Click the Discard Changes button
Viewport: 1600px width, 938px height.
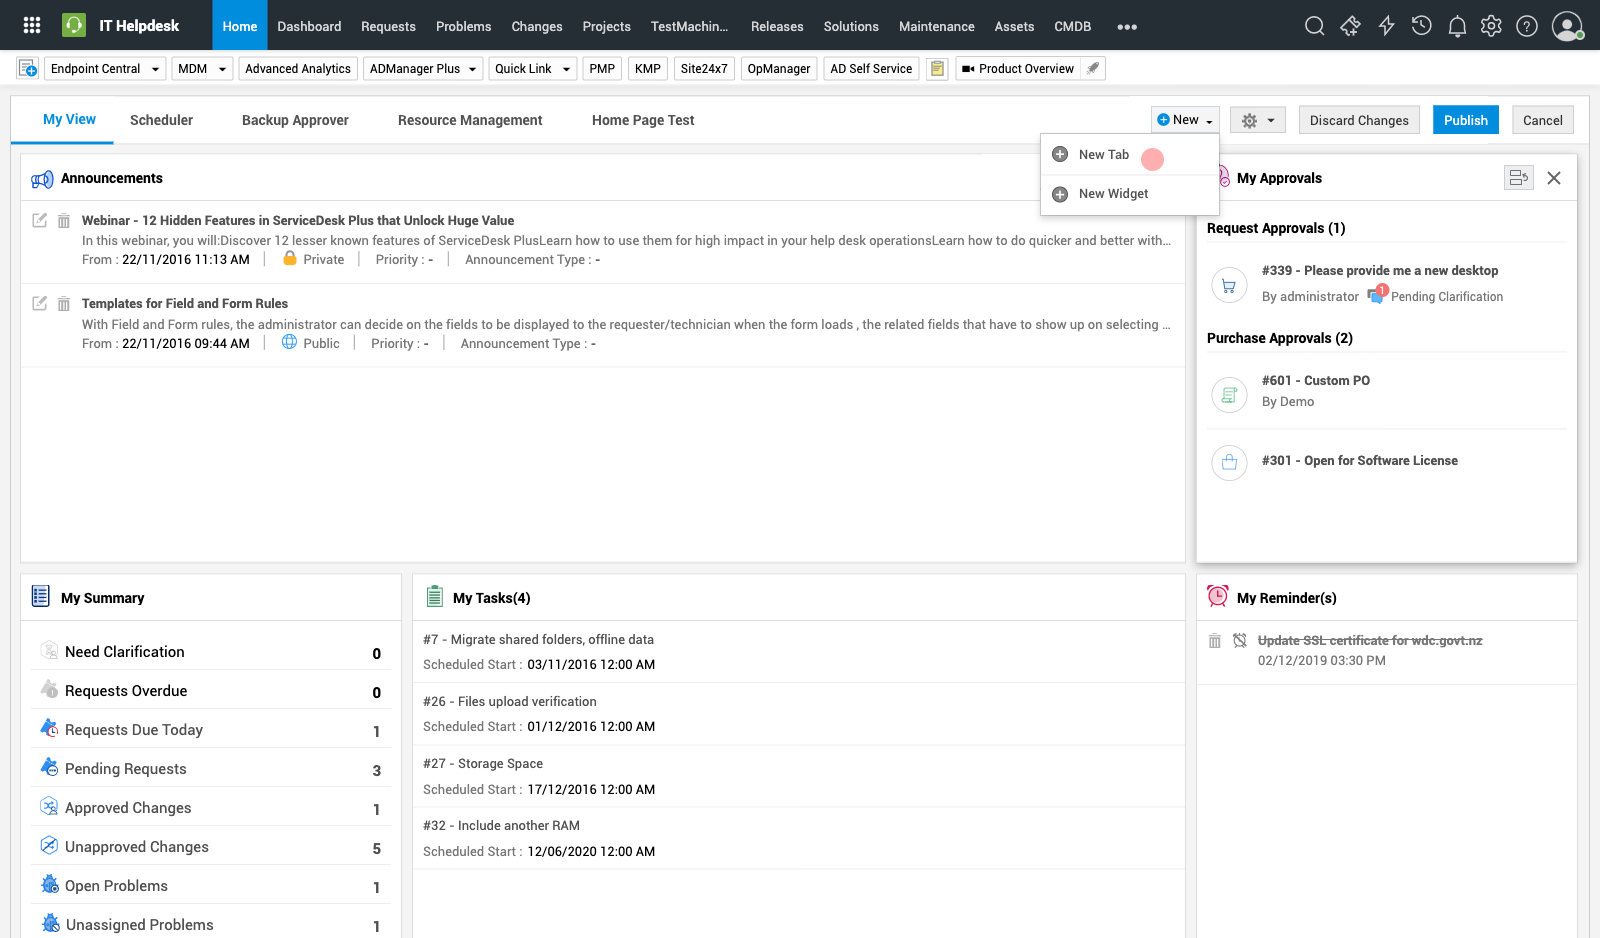1359,120
